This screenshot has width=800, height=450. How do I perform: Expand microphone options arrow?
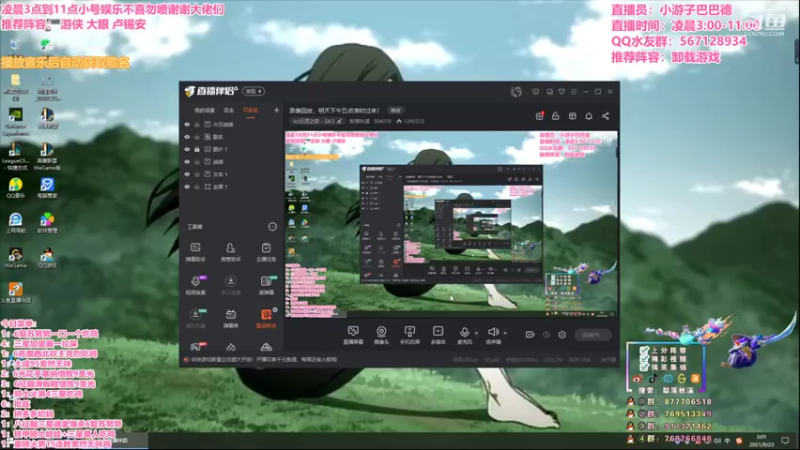tap(476, 333)
